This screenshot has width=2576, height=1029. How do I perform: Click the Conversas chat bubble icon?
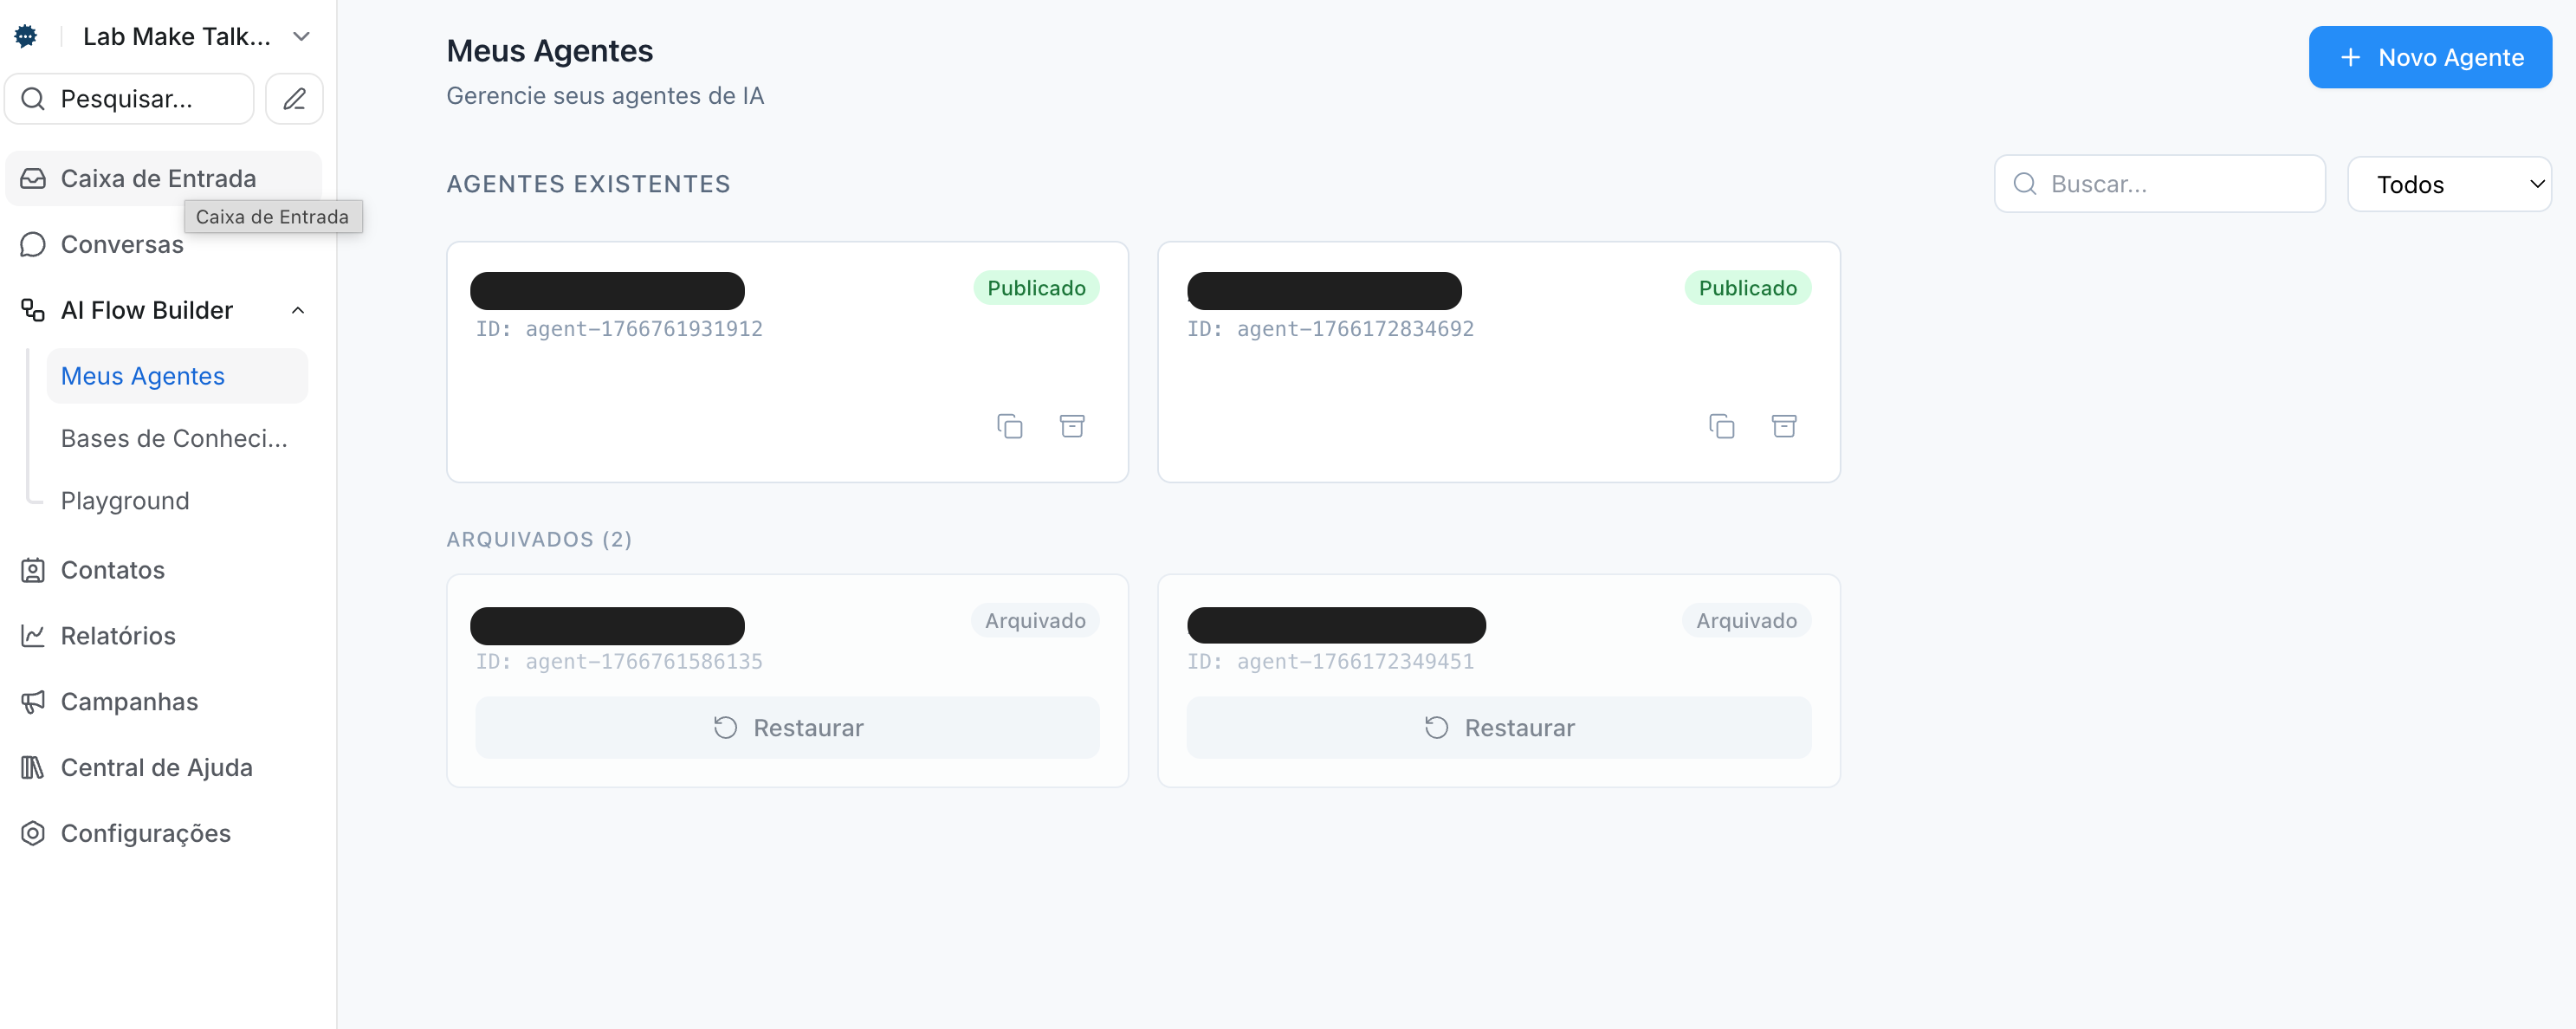32,244
